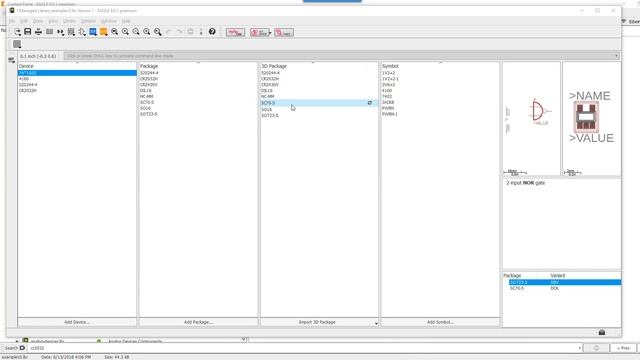The height and width of the screenshot is (360, 640).
Task: Click the Zoom to fit magnifier icon
Action: pyautogui.click(x=115, y=32)
